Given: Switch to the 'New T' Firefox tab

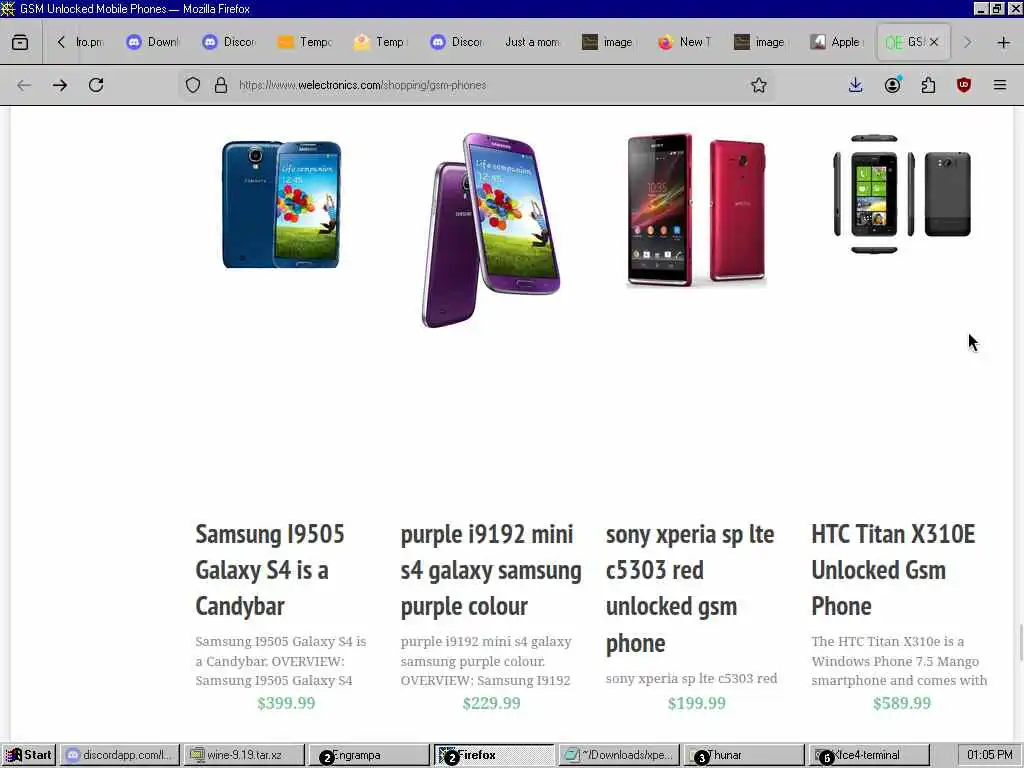Looking at the screenshot, I should tap(685, 42).
